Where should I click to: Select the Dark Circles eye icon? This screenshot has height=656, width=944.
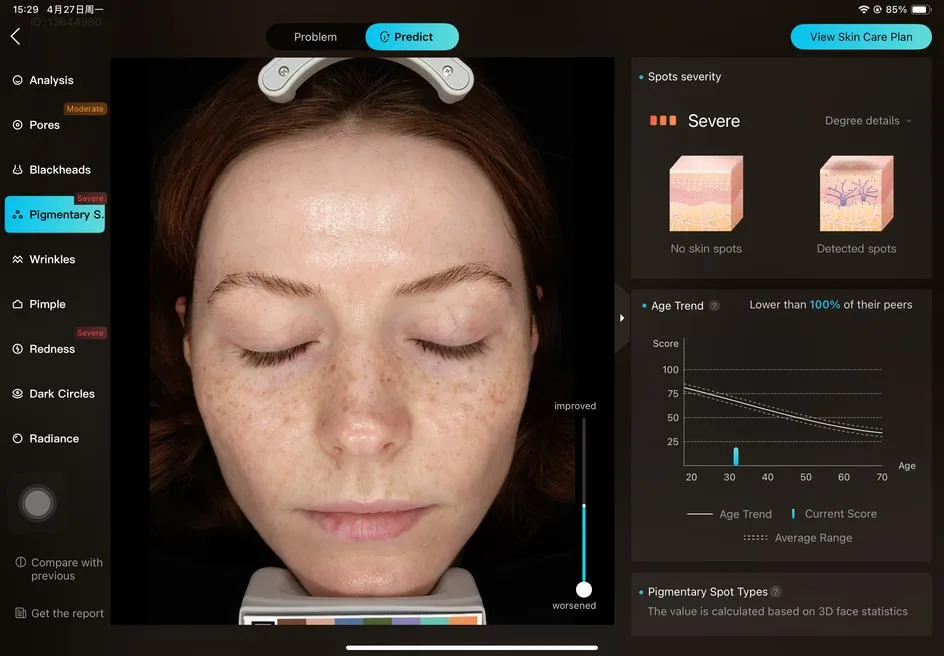(x=17, y=394)
